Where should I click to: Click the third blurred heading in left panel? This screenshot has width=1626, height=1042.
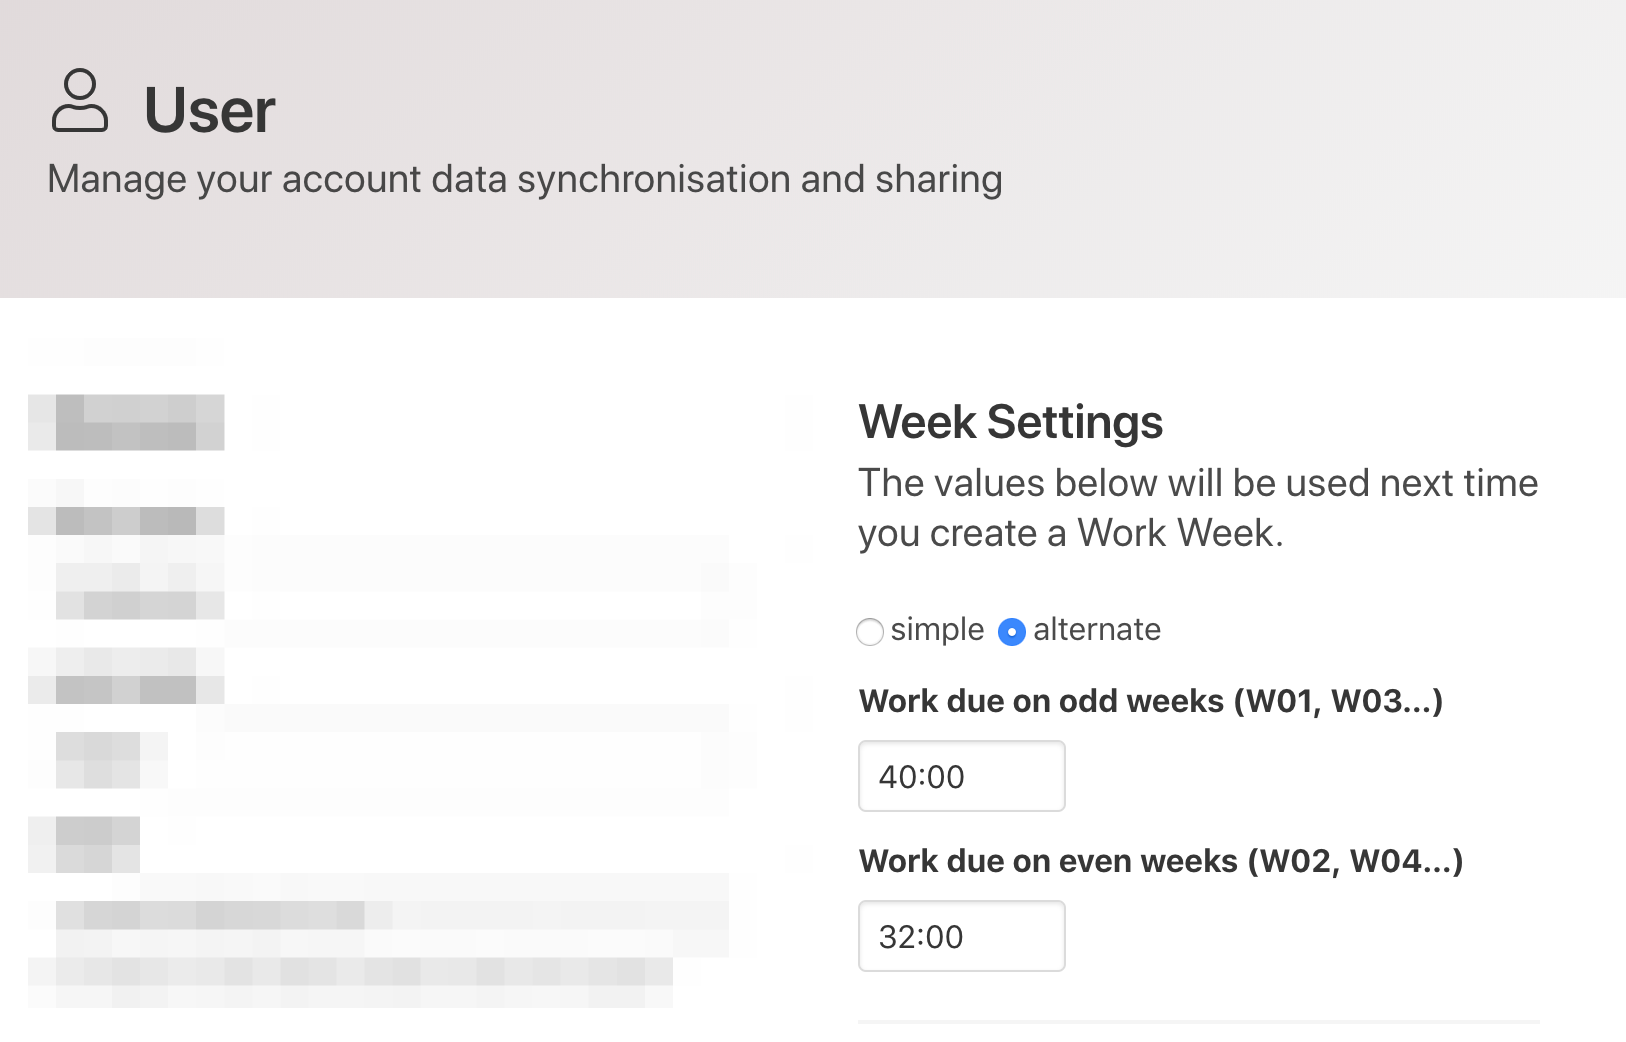[126, 689]
